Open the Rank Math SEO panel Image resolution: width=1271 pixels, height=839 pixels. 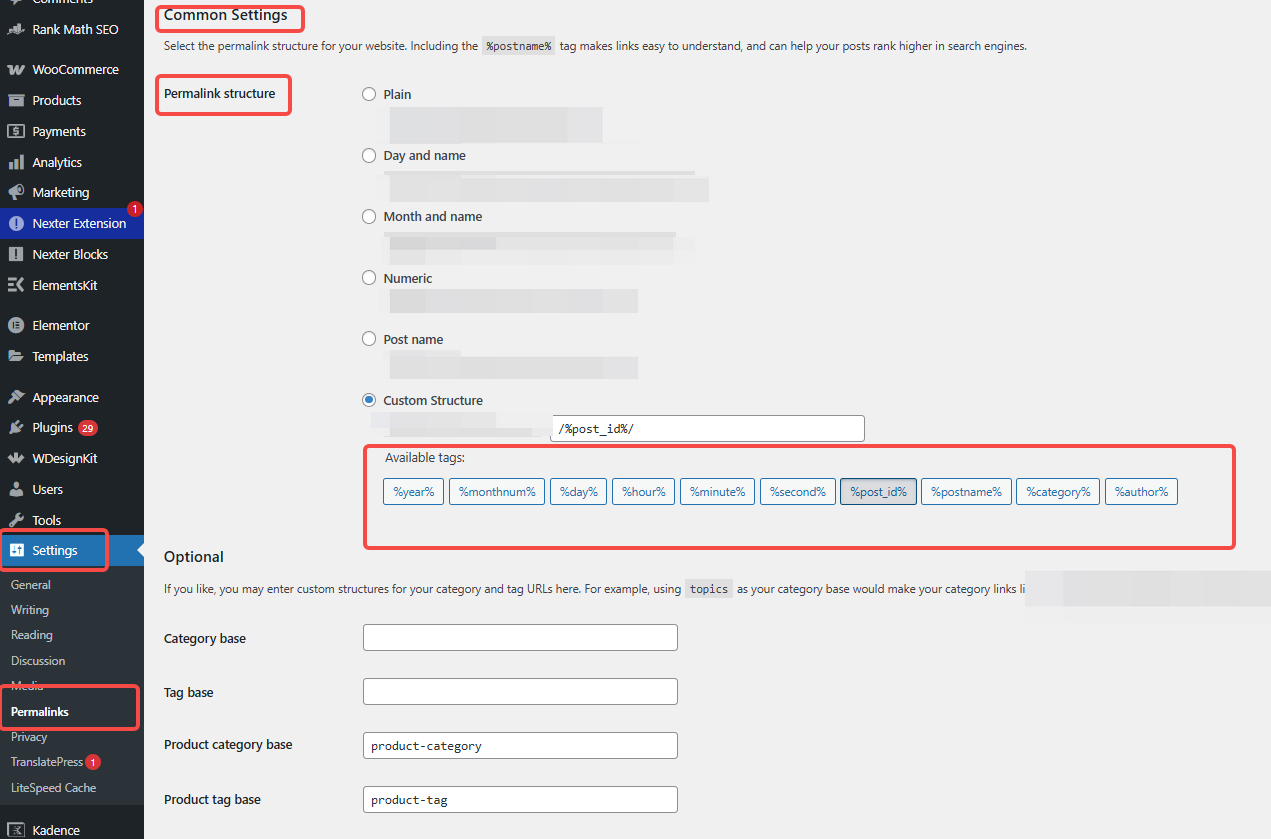[72, 29]
